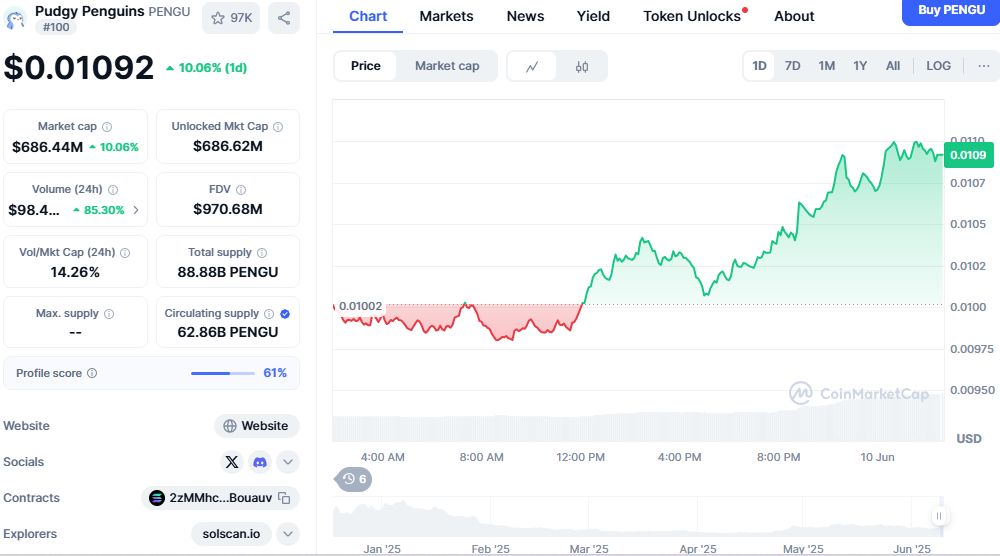Open the Website link button
This screenshot has width=1000, height=556.
pyautogui.click(x=256, y=426)
